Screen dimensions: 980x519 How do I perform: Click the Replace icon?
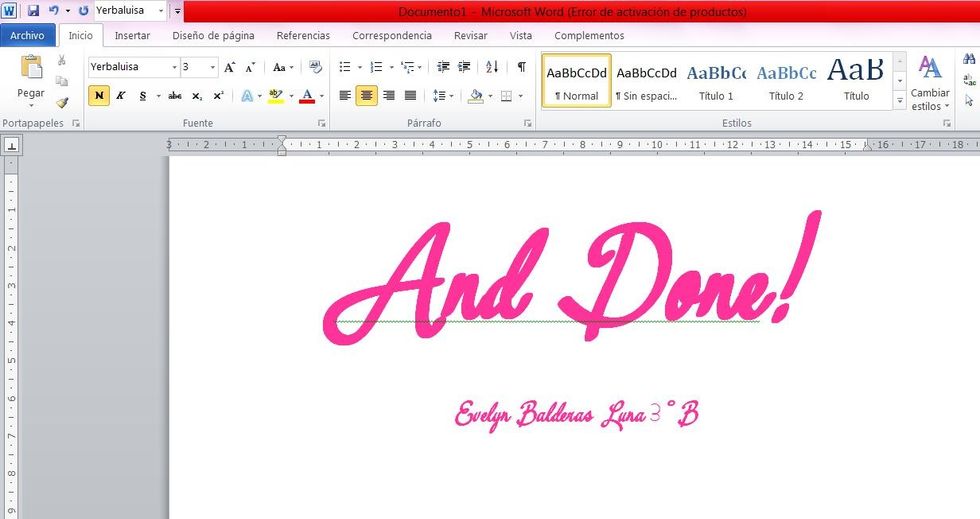pyautogui.click(x=969, y=79)
